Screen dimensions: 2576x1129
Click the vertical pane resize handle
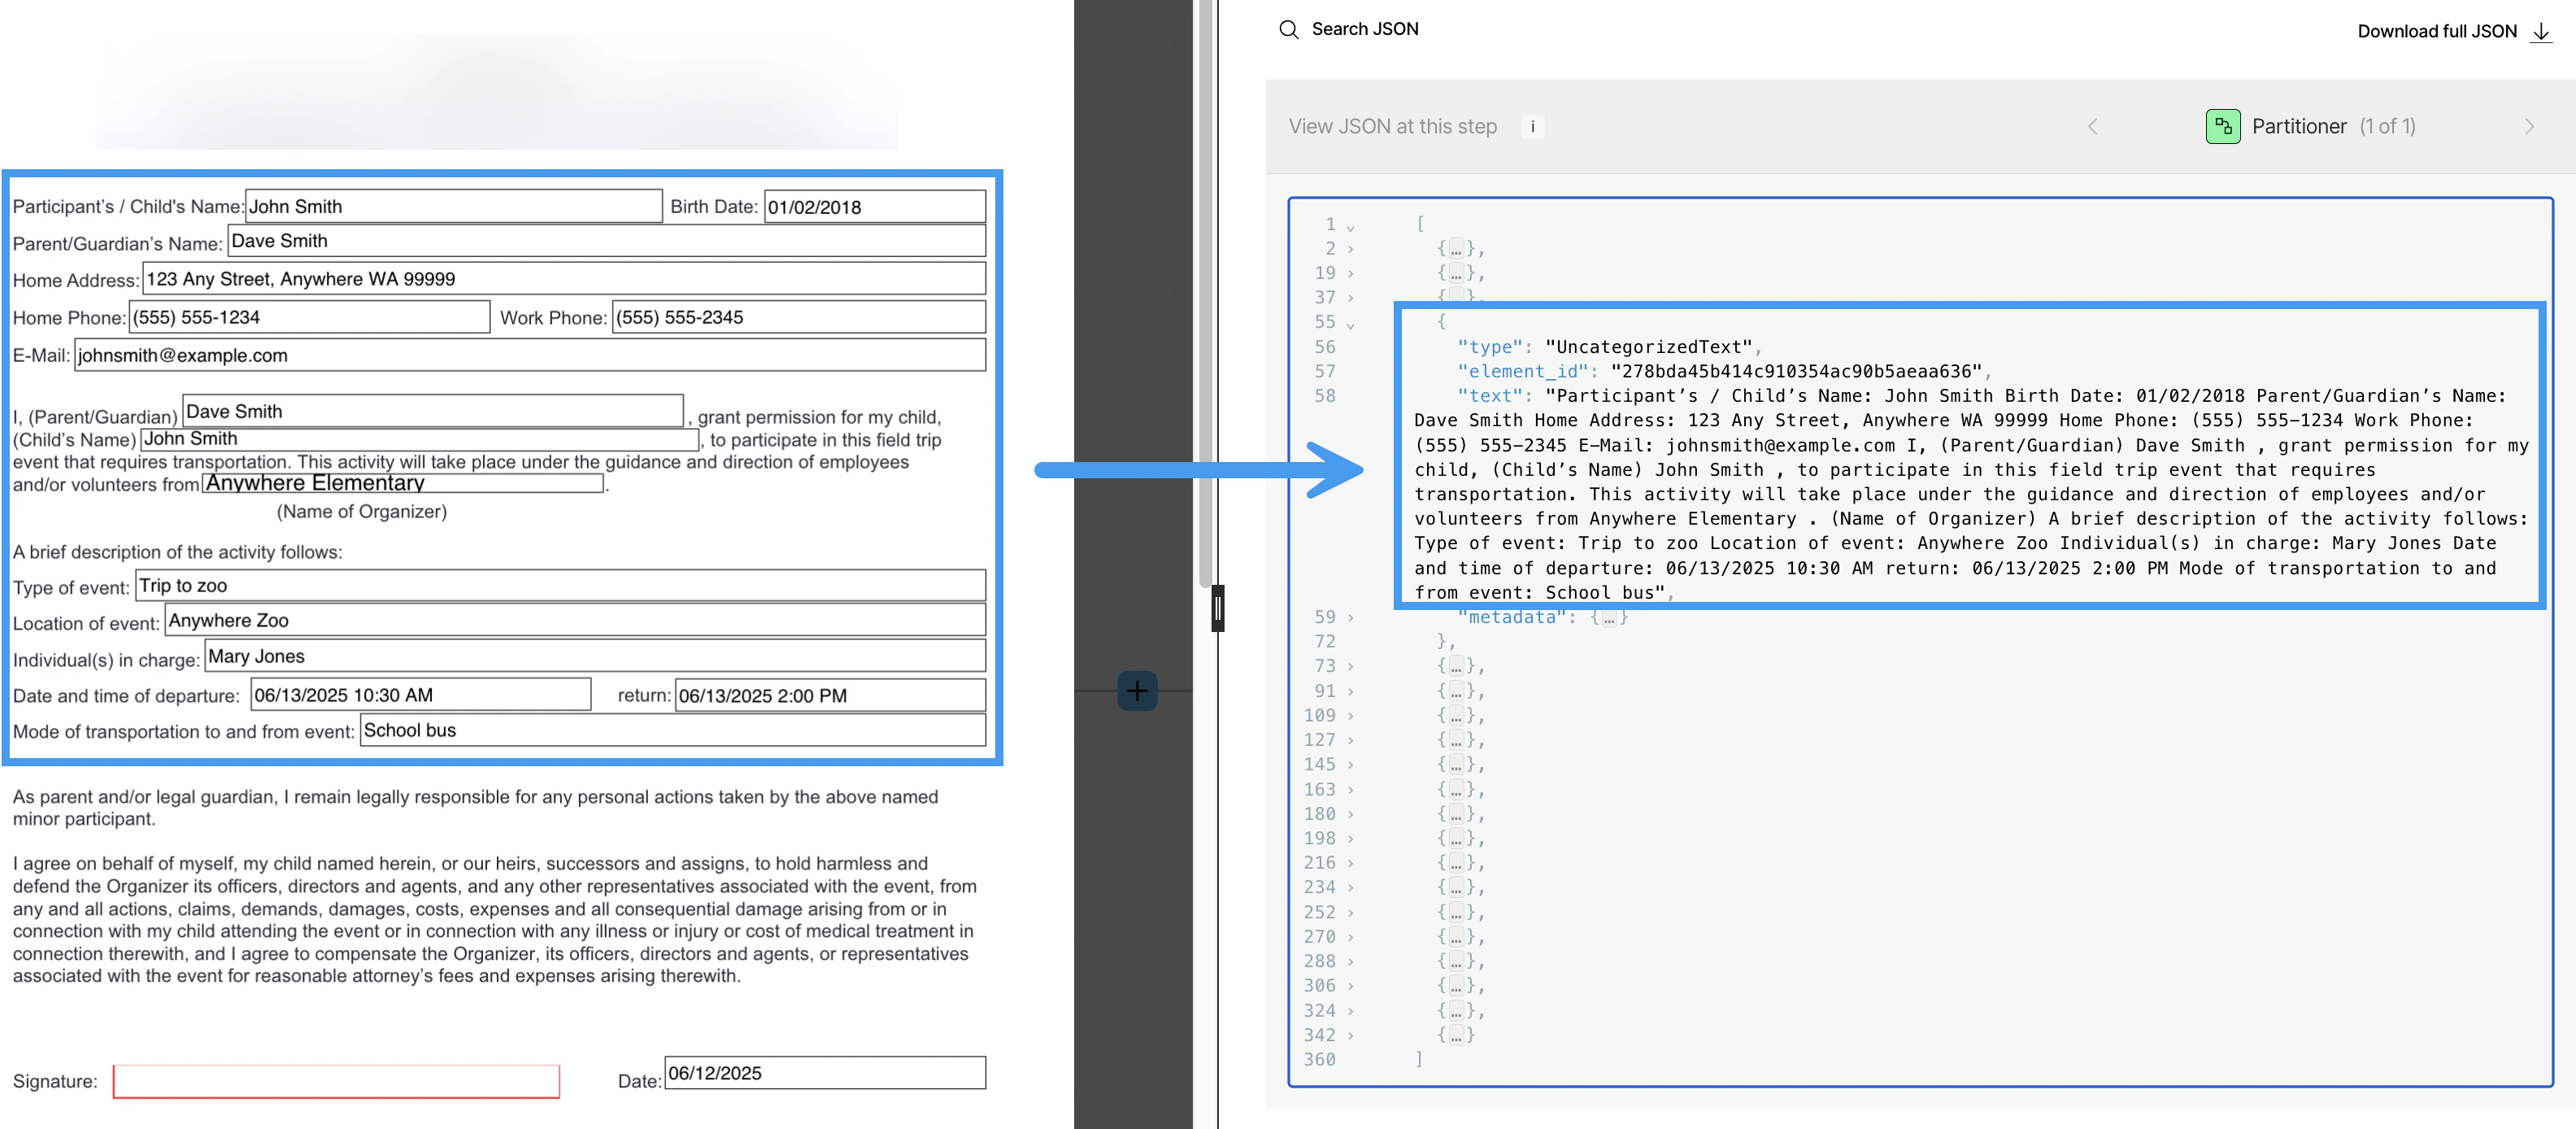pyautogui.click(x=1217, y=608)
